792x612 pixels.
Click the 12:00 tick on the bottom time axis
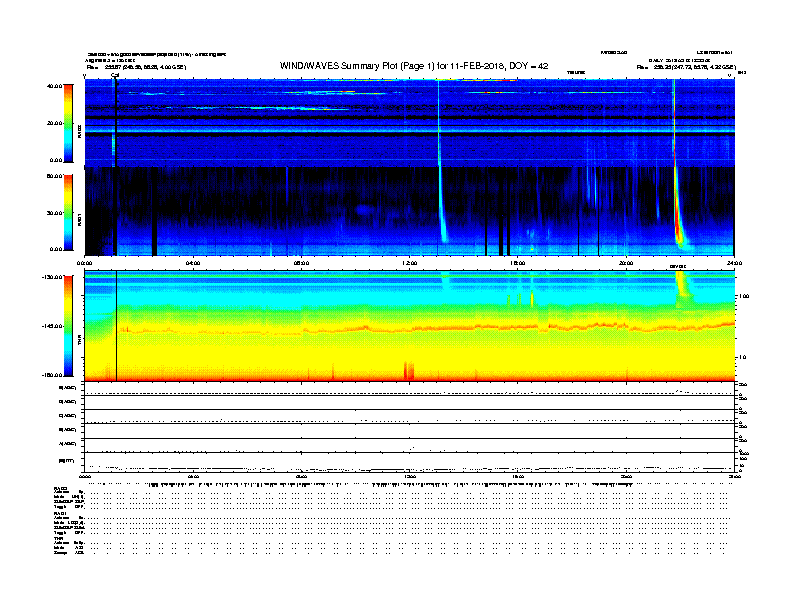point(409,476)
